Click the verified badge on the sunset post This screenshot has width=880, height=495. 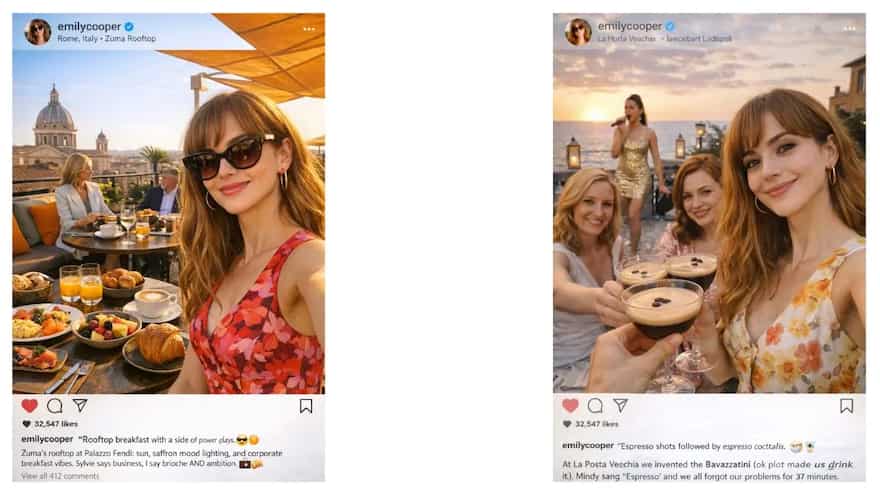(670, 27)
